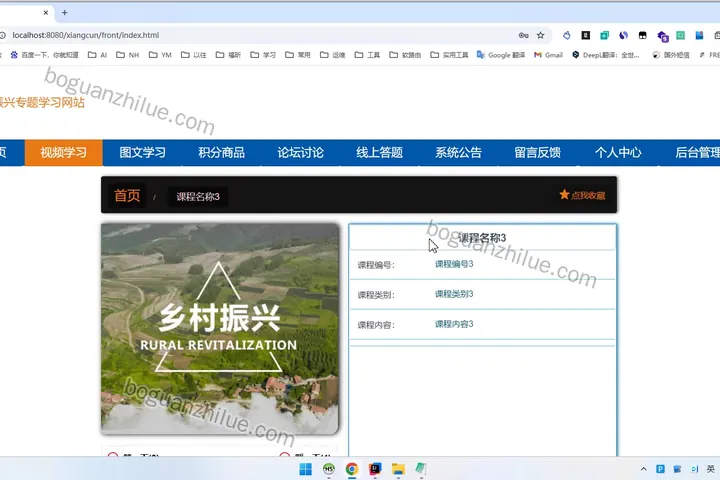Open the NH bookmarks folder
The width and height of the screenshot is (720, 480).
coord(128,55)
